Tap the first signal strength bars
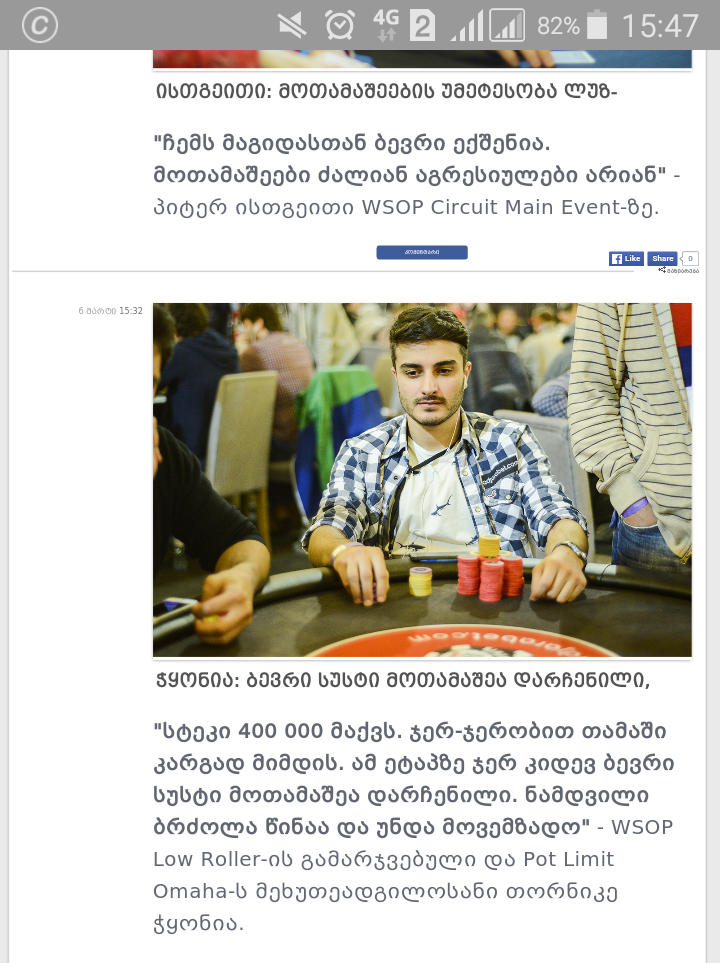720x963 pixels. (466, 27)
